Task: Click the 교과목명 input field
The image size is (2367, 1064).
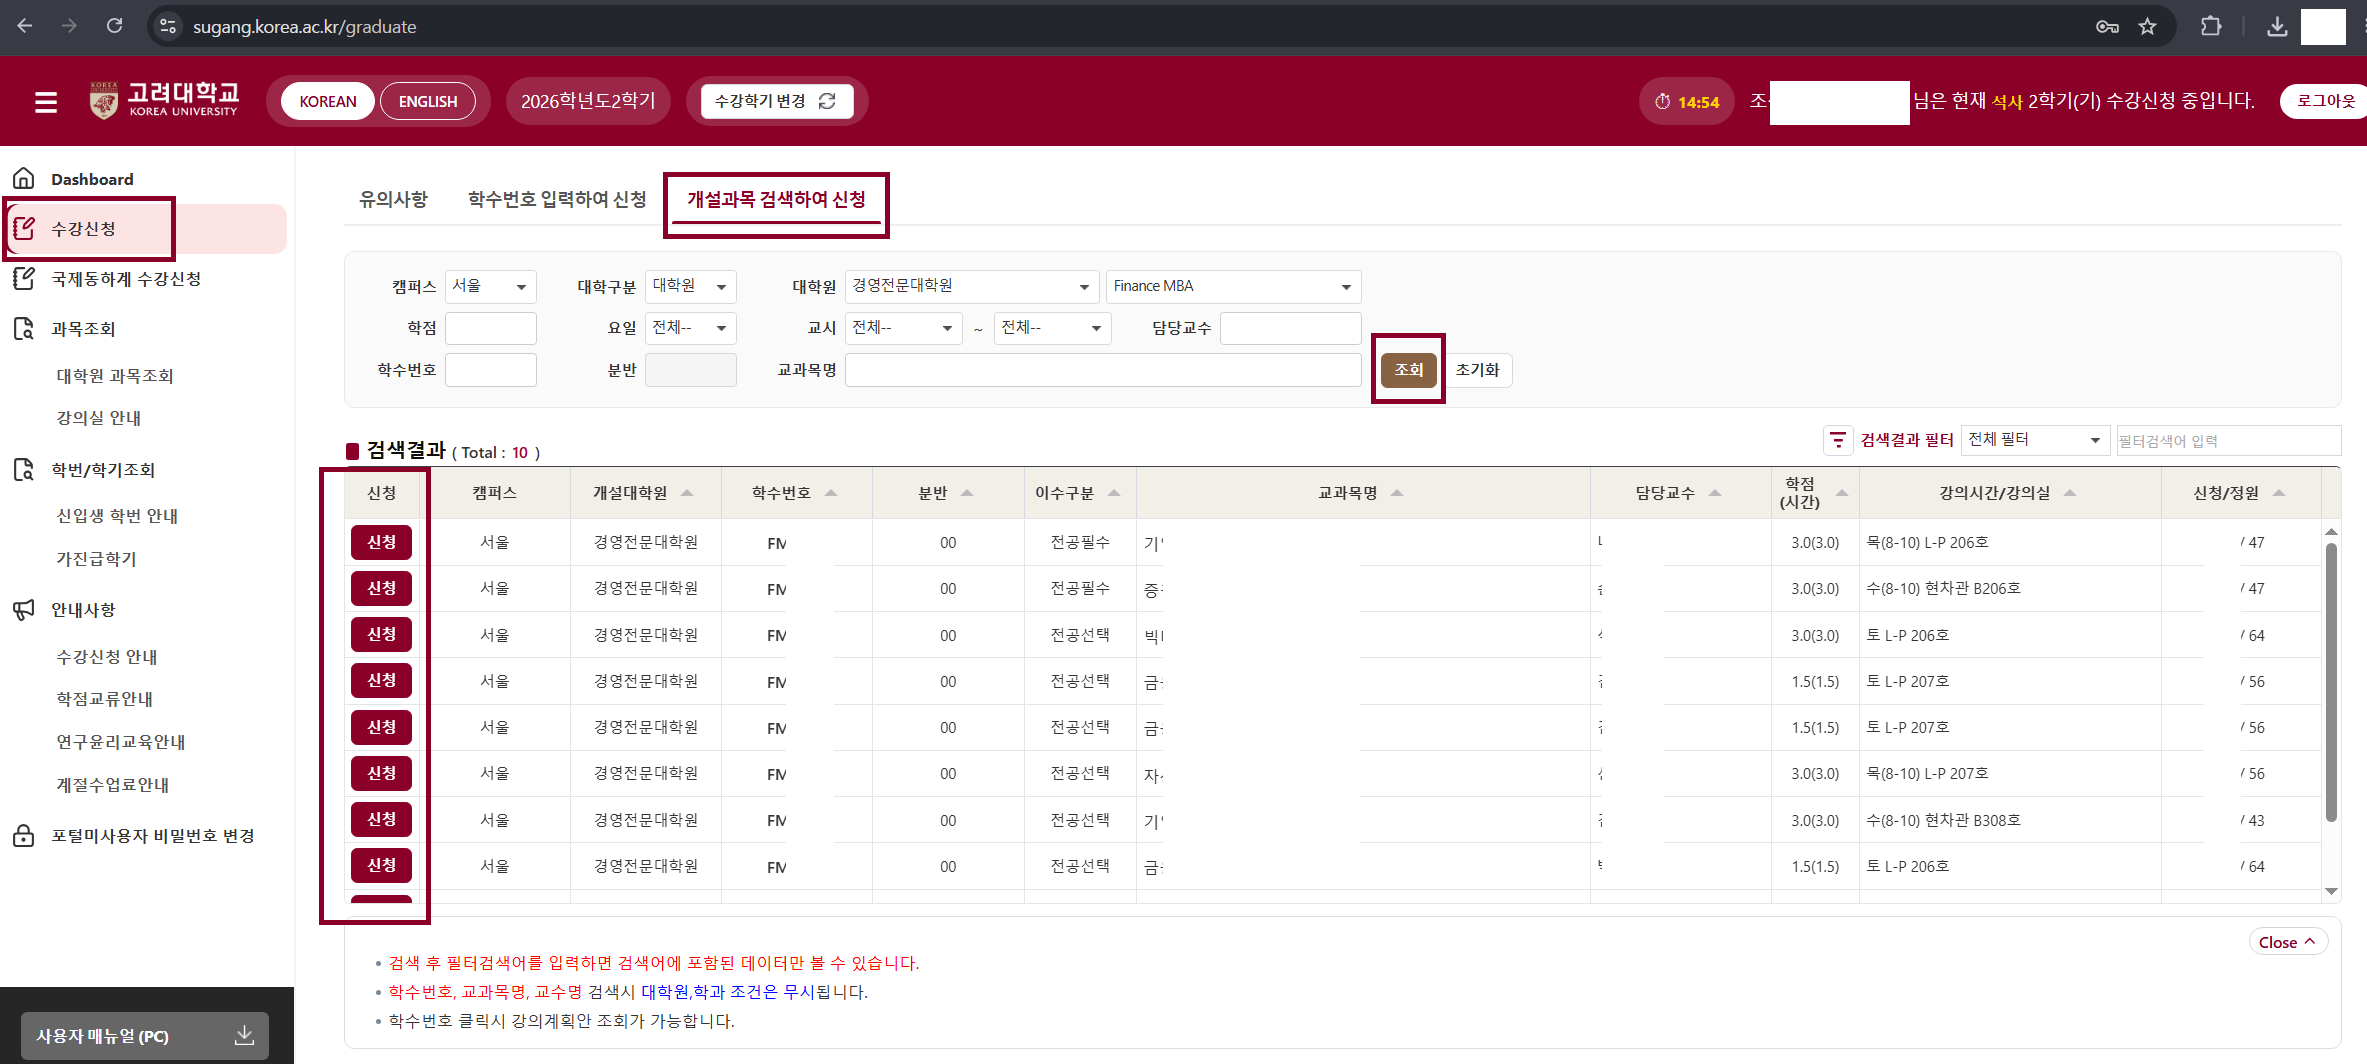Action: tap(1103, 370)
